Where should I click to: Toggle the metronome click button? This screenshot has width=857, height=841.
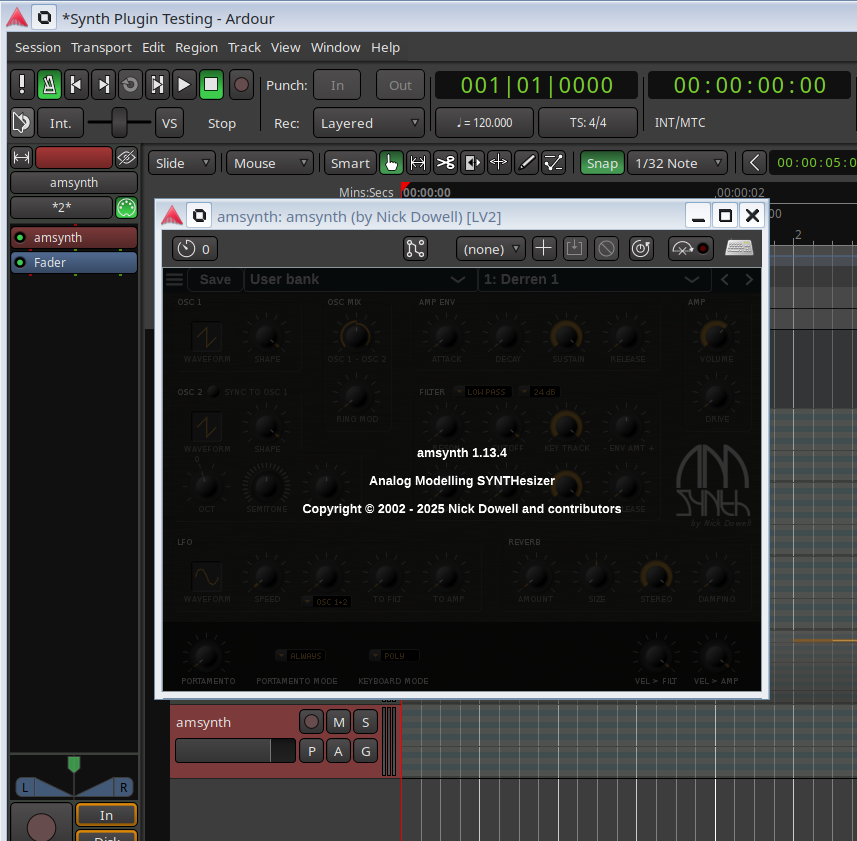(49, 85)
